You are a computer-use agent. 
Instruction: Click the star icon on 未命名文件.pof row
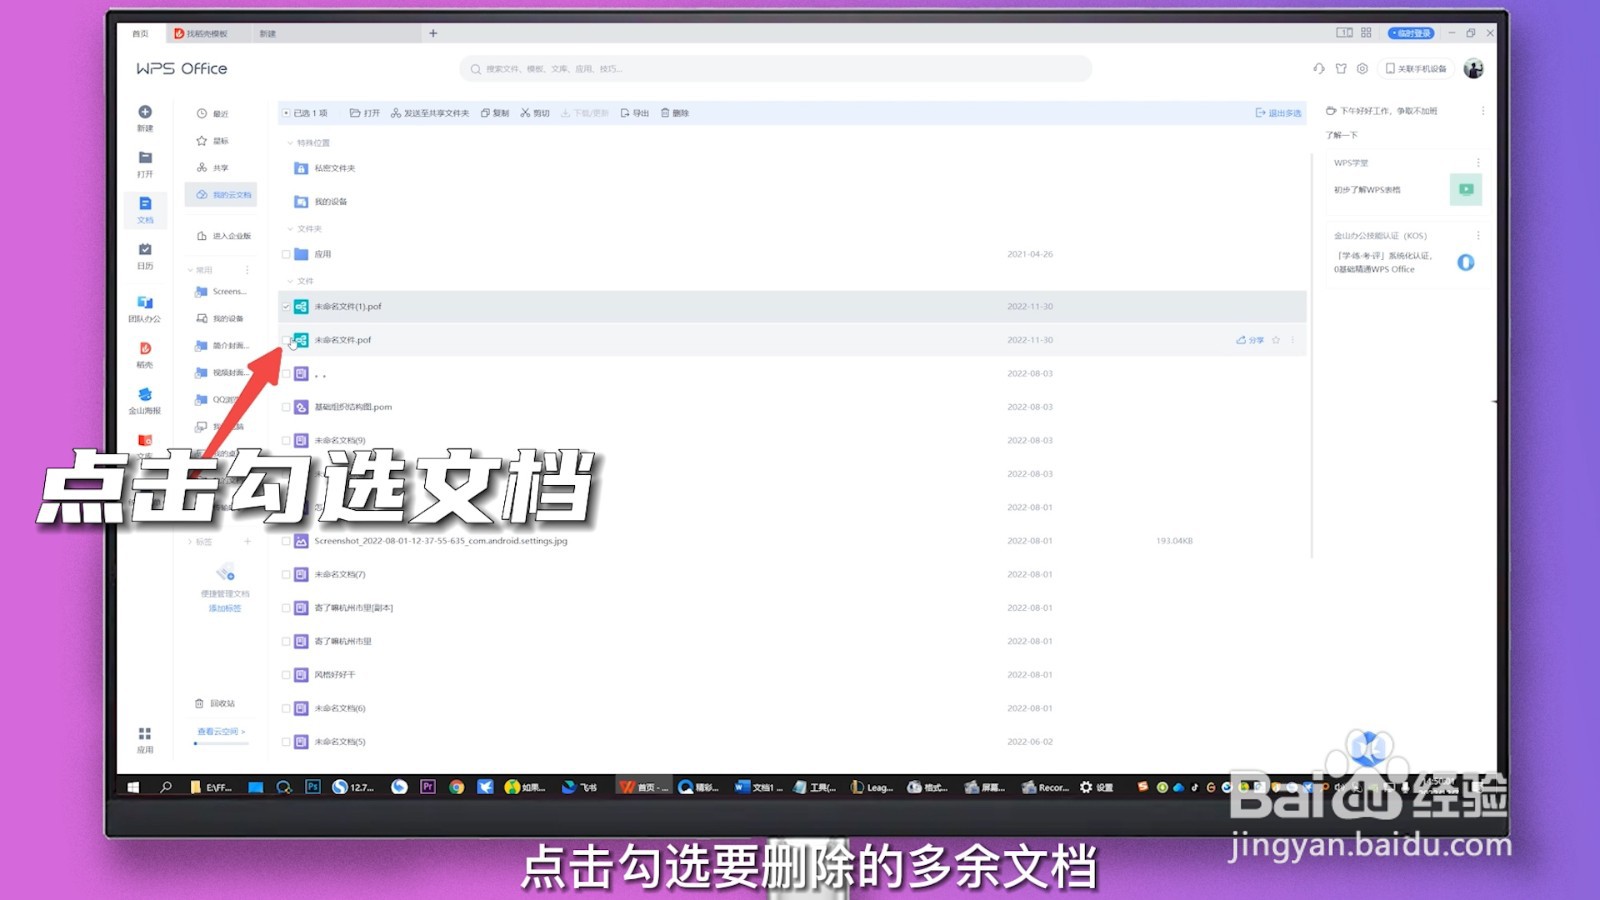click(1276, 340)
